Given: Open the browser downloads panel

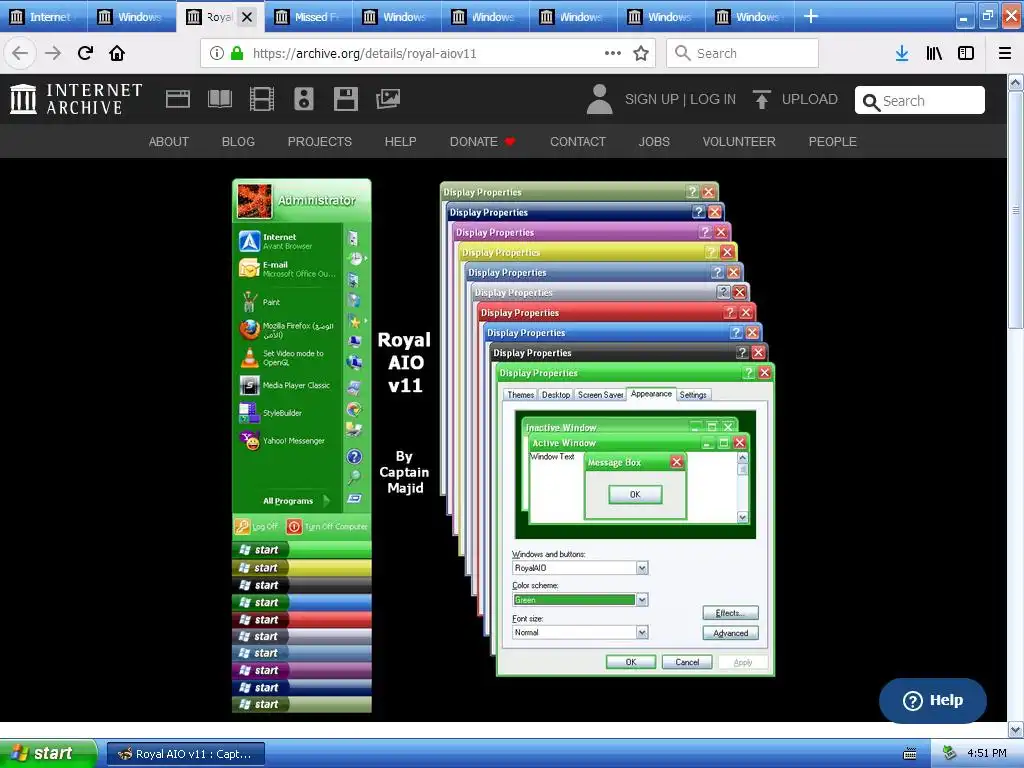Looking at the screenshot, I should pos(901,53).
